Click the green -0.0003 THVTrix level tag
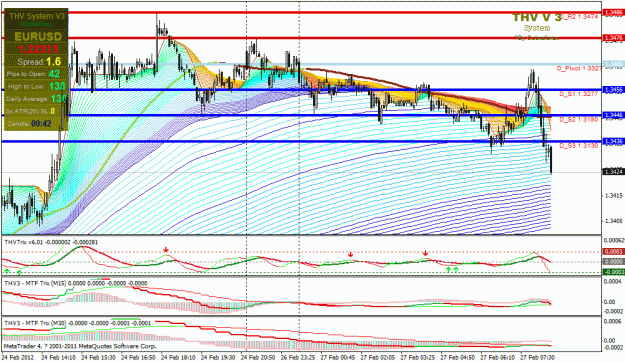The width and height of the screenshot is (625, 362). point(614,272)
